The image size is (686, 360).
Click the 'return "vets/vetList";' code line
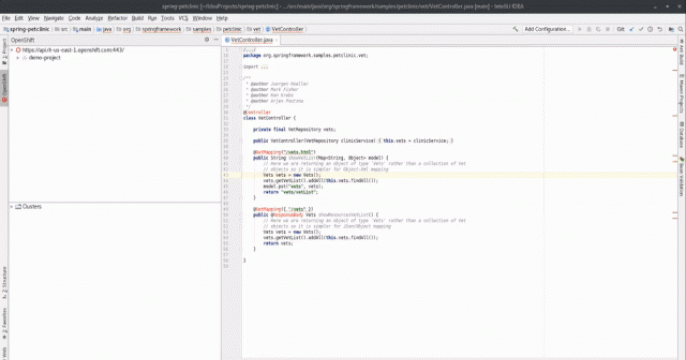[290, 192]
